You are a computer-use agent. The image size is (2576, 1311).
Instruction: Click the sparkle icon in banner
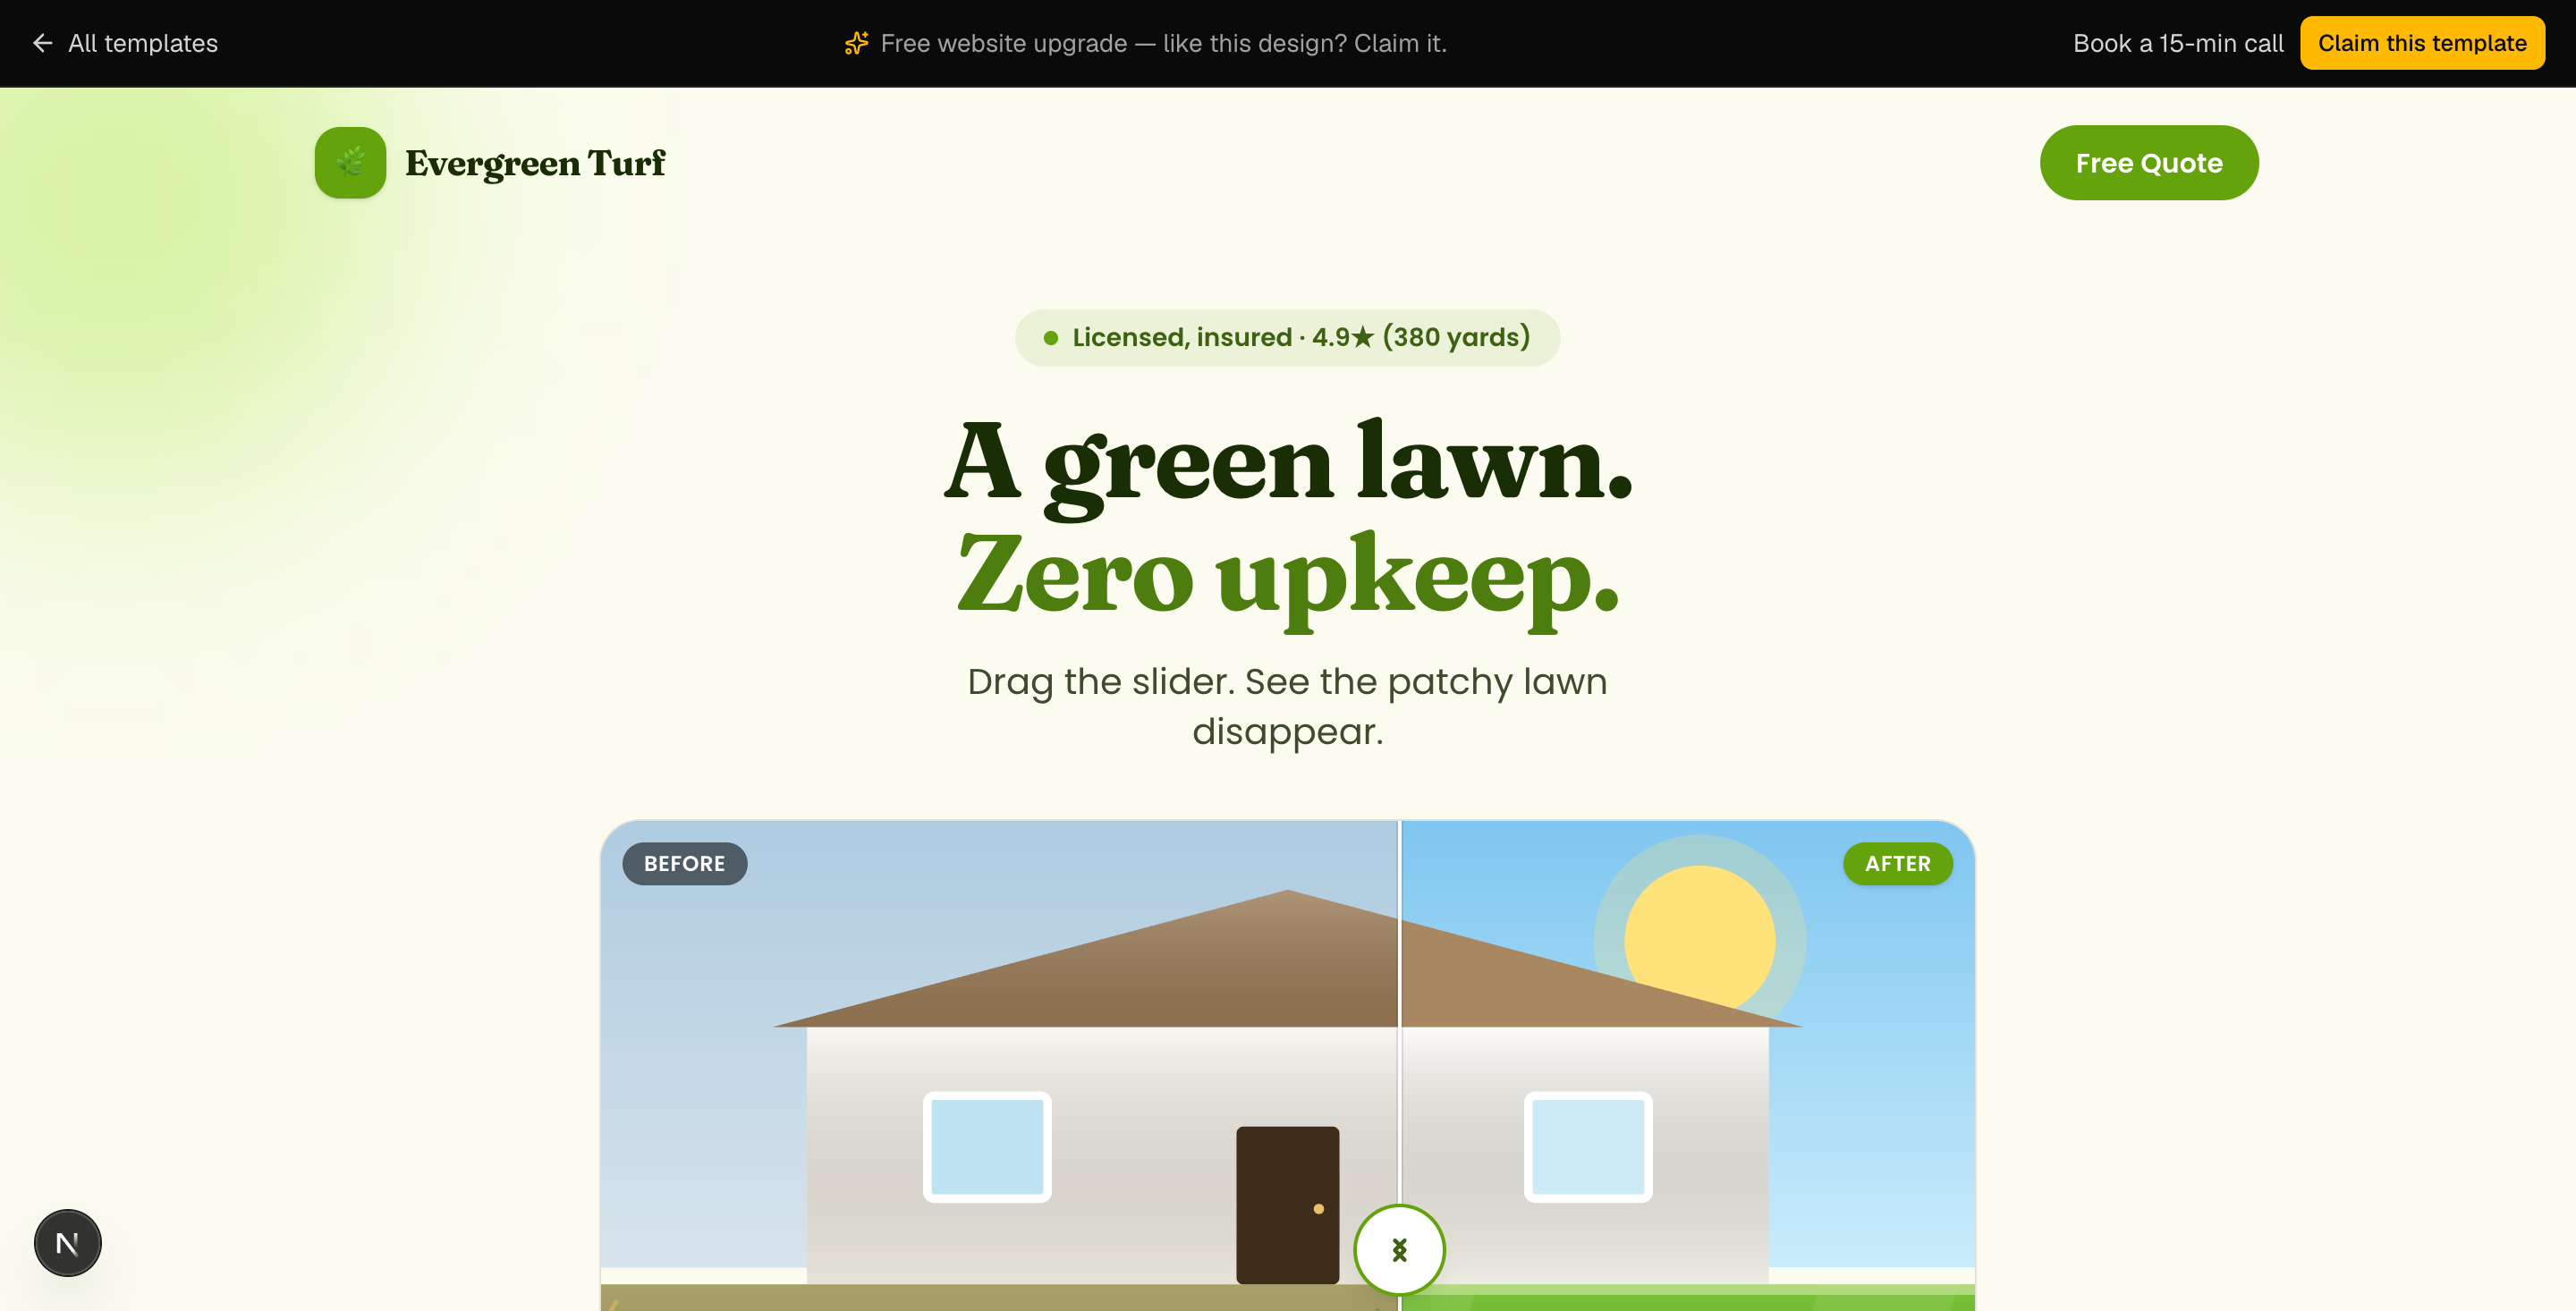pyautogui.click(x=856, y=43)
